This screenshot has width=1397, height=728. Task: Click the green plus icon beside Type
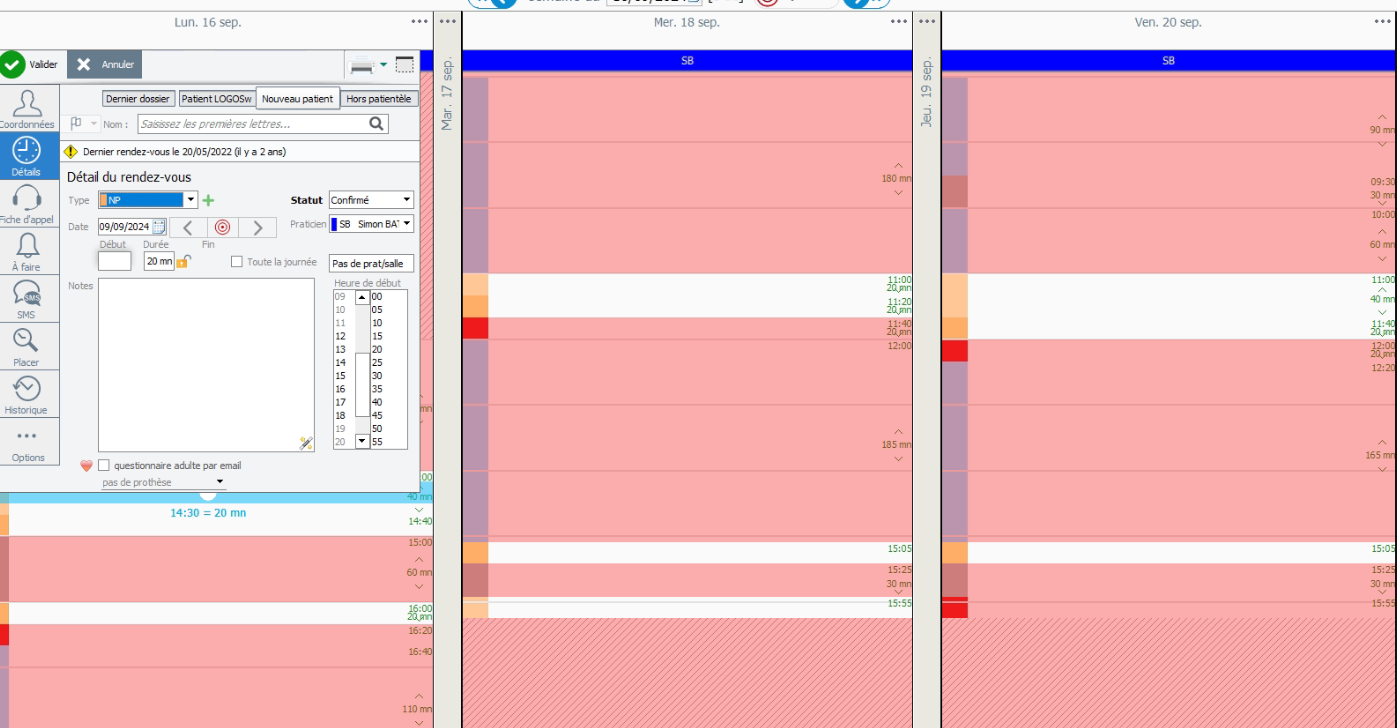coord(208,200)
